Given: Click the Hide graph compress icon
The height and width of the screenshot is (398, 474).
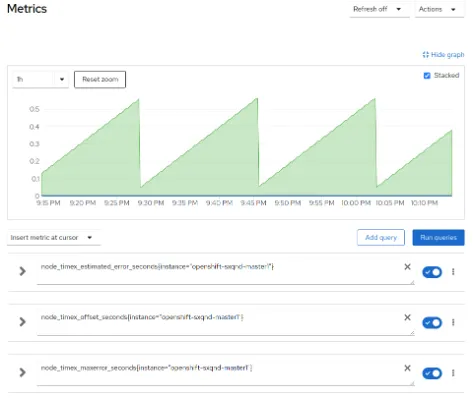Looking at the screenshot, I should point(426,55).
